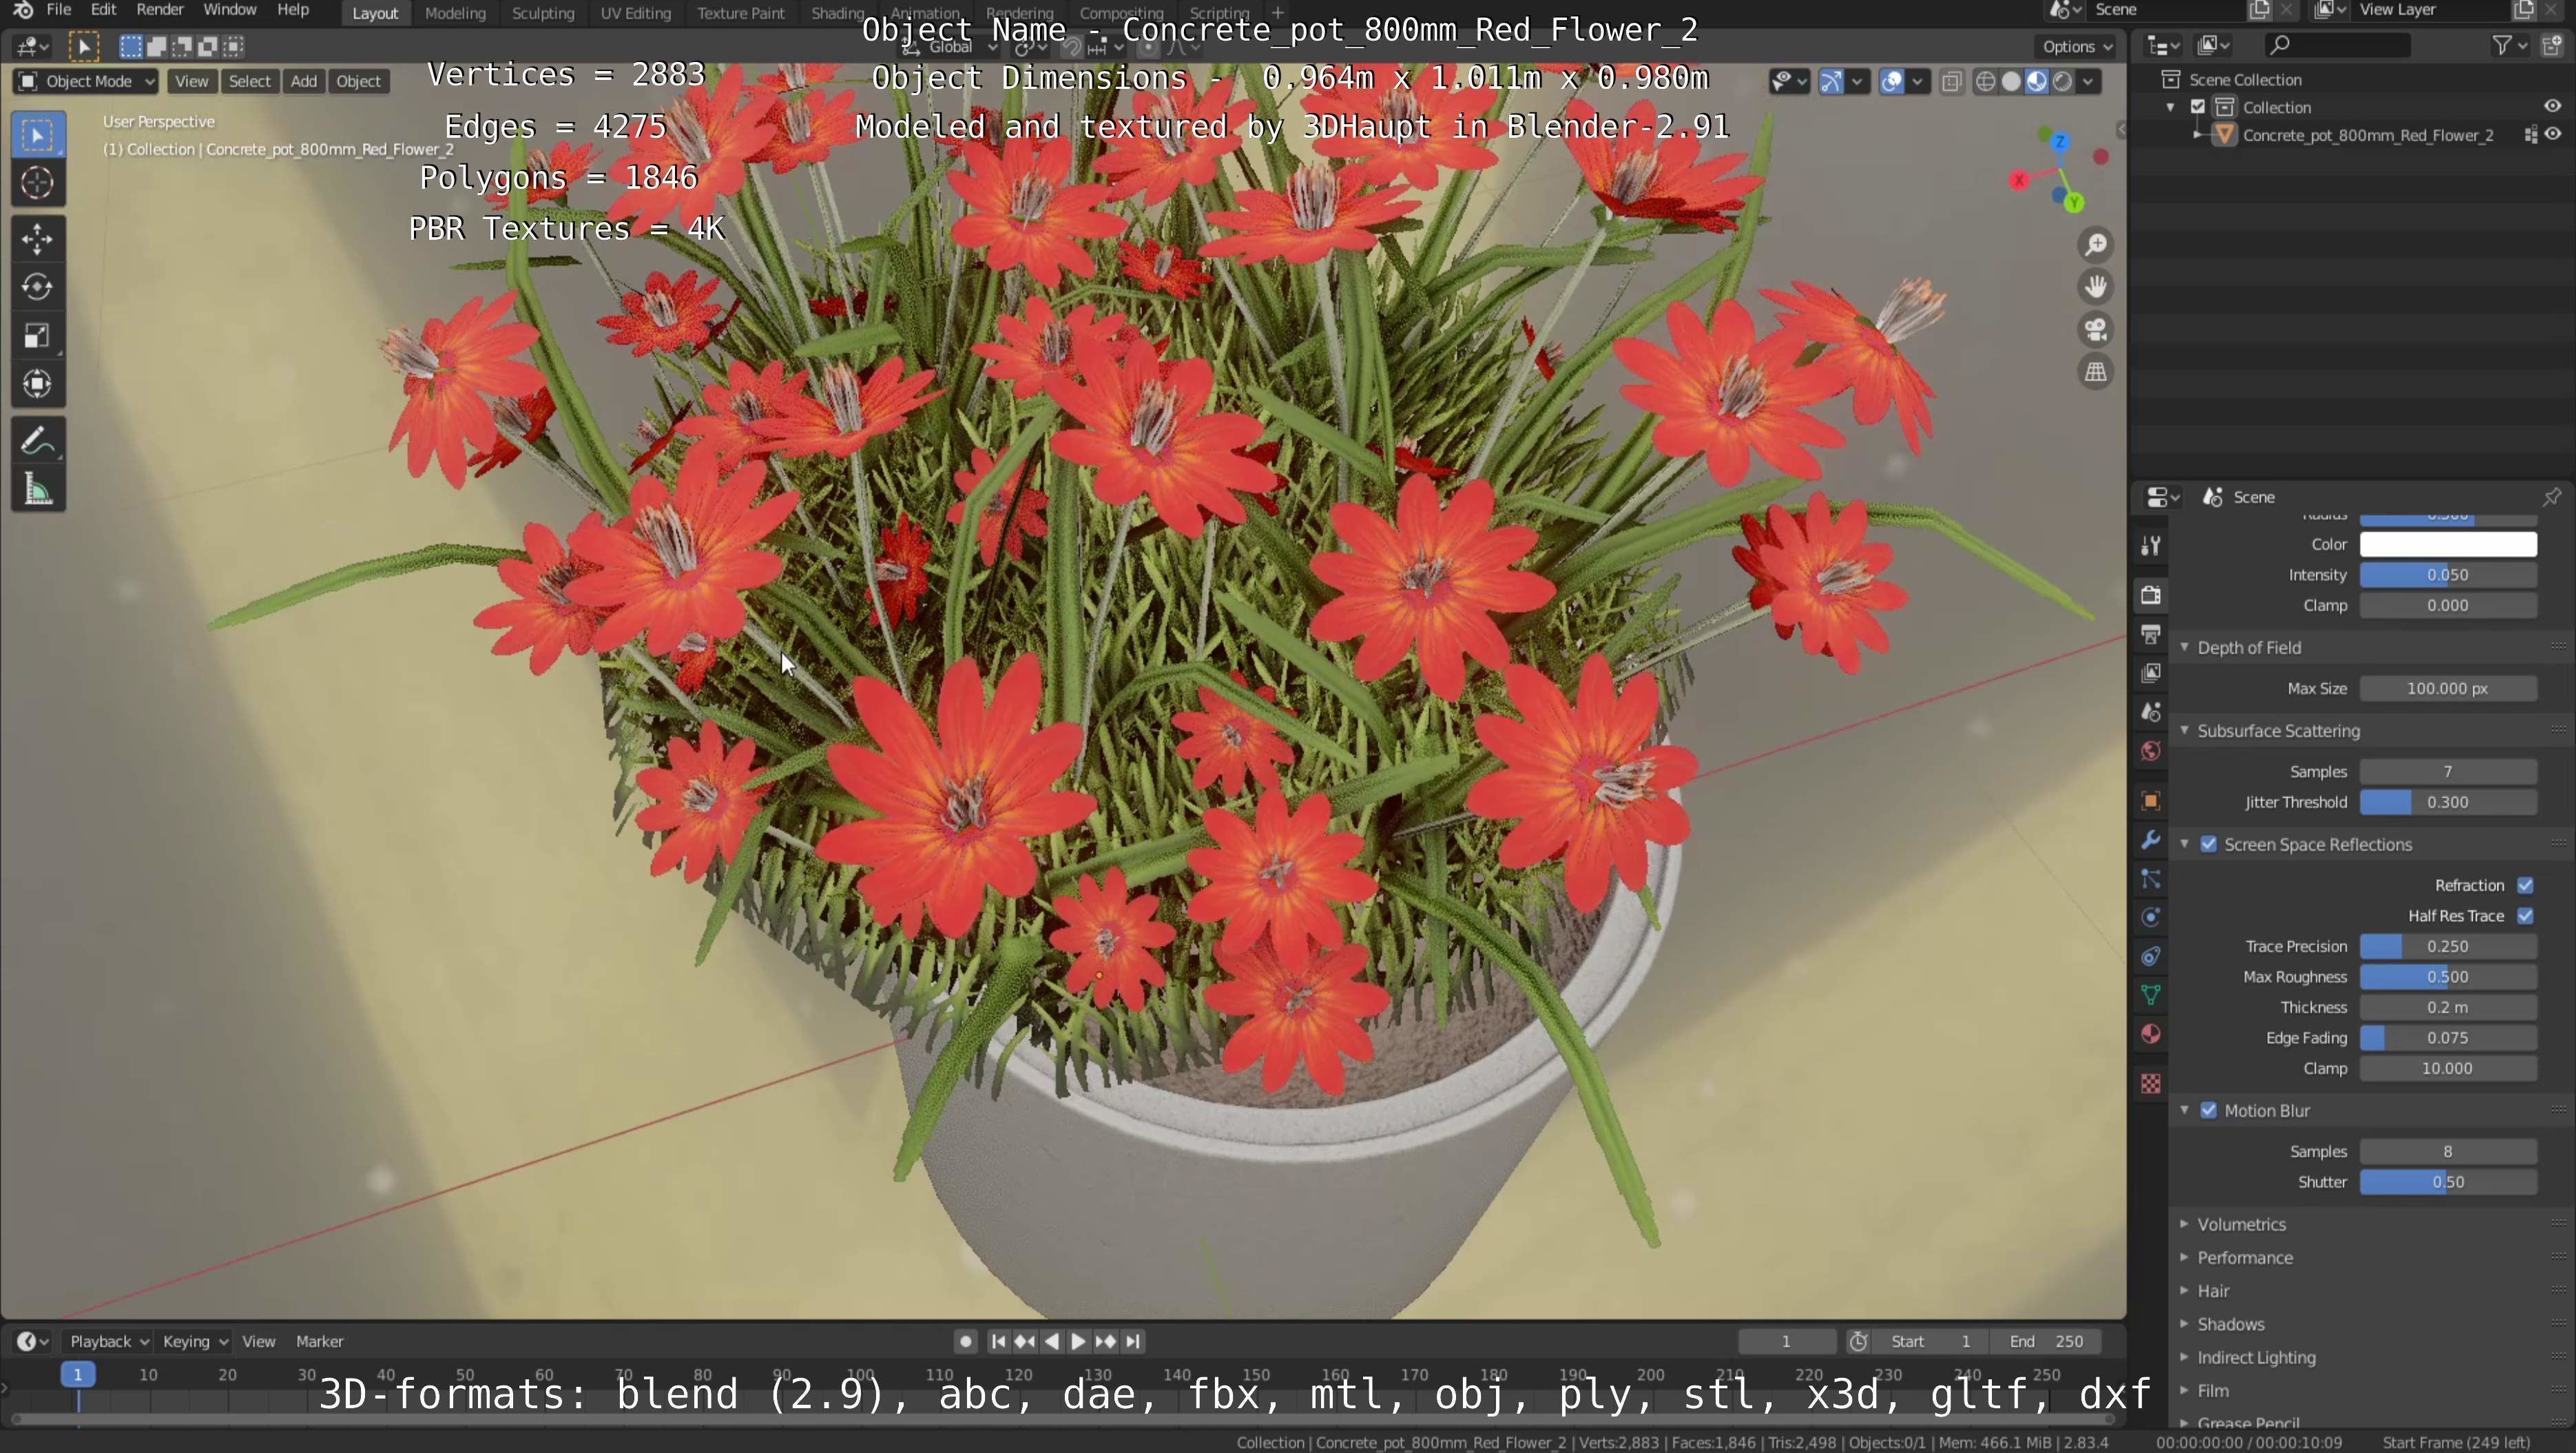Open the Render menu
This screenshot has height=1453, width=2576.
click(x=160, y=10)
